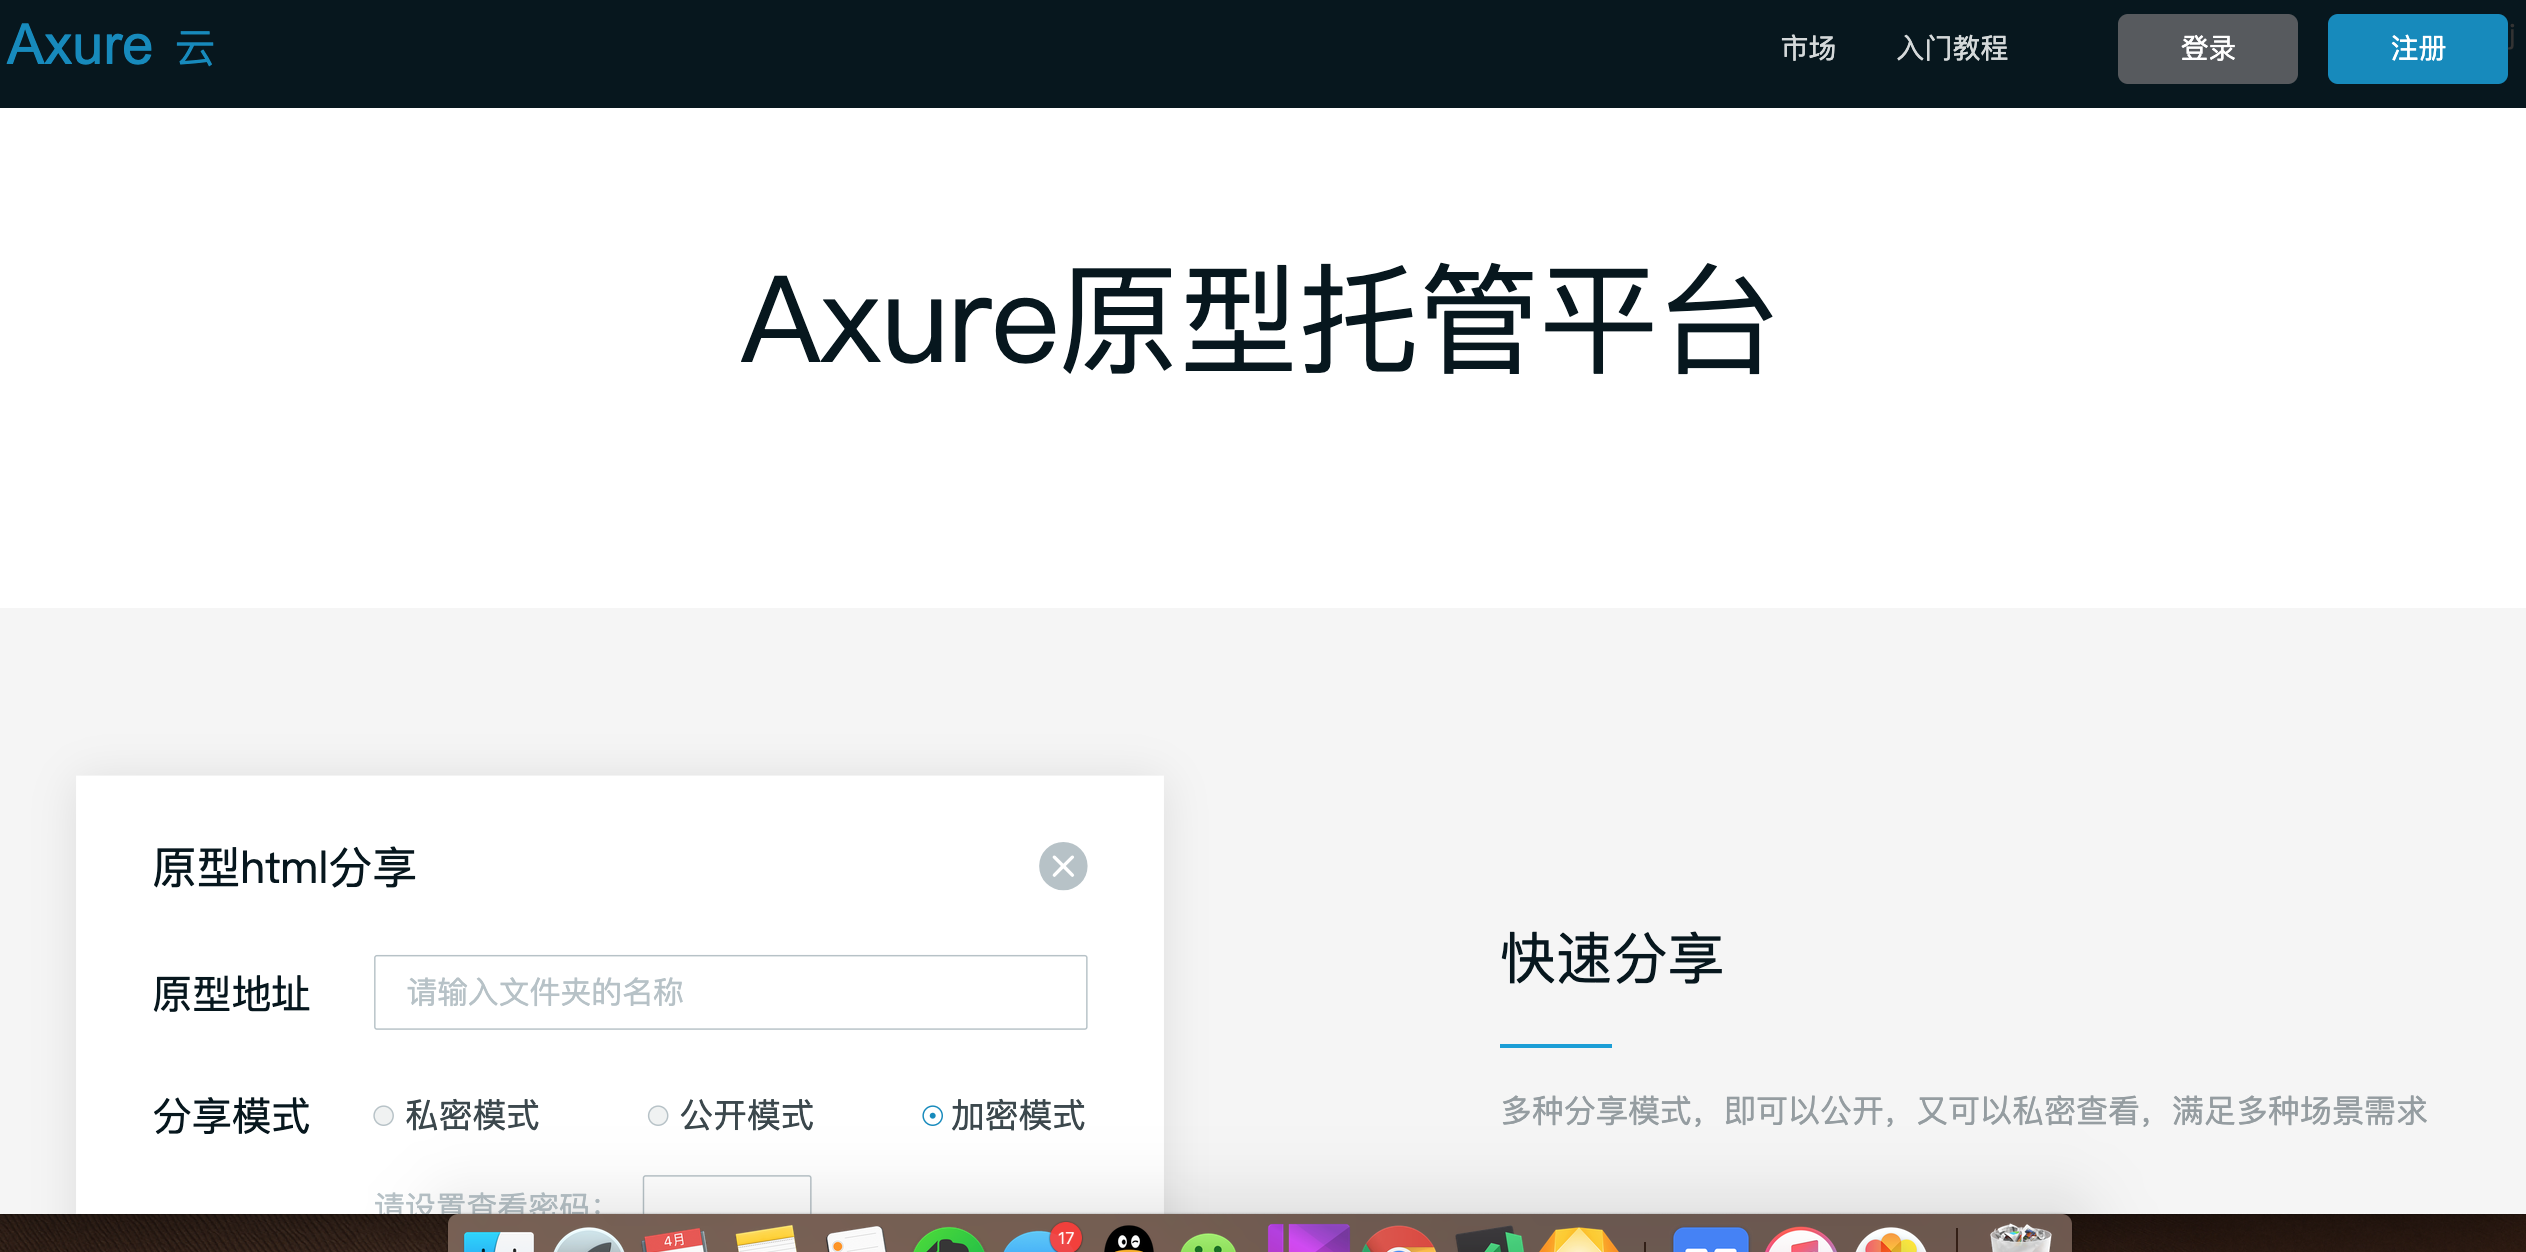Select the 公开模式 radio button
The image size is (2526, 1252).
(x=658, y=1115)
